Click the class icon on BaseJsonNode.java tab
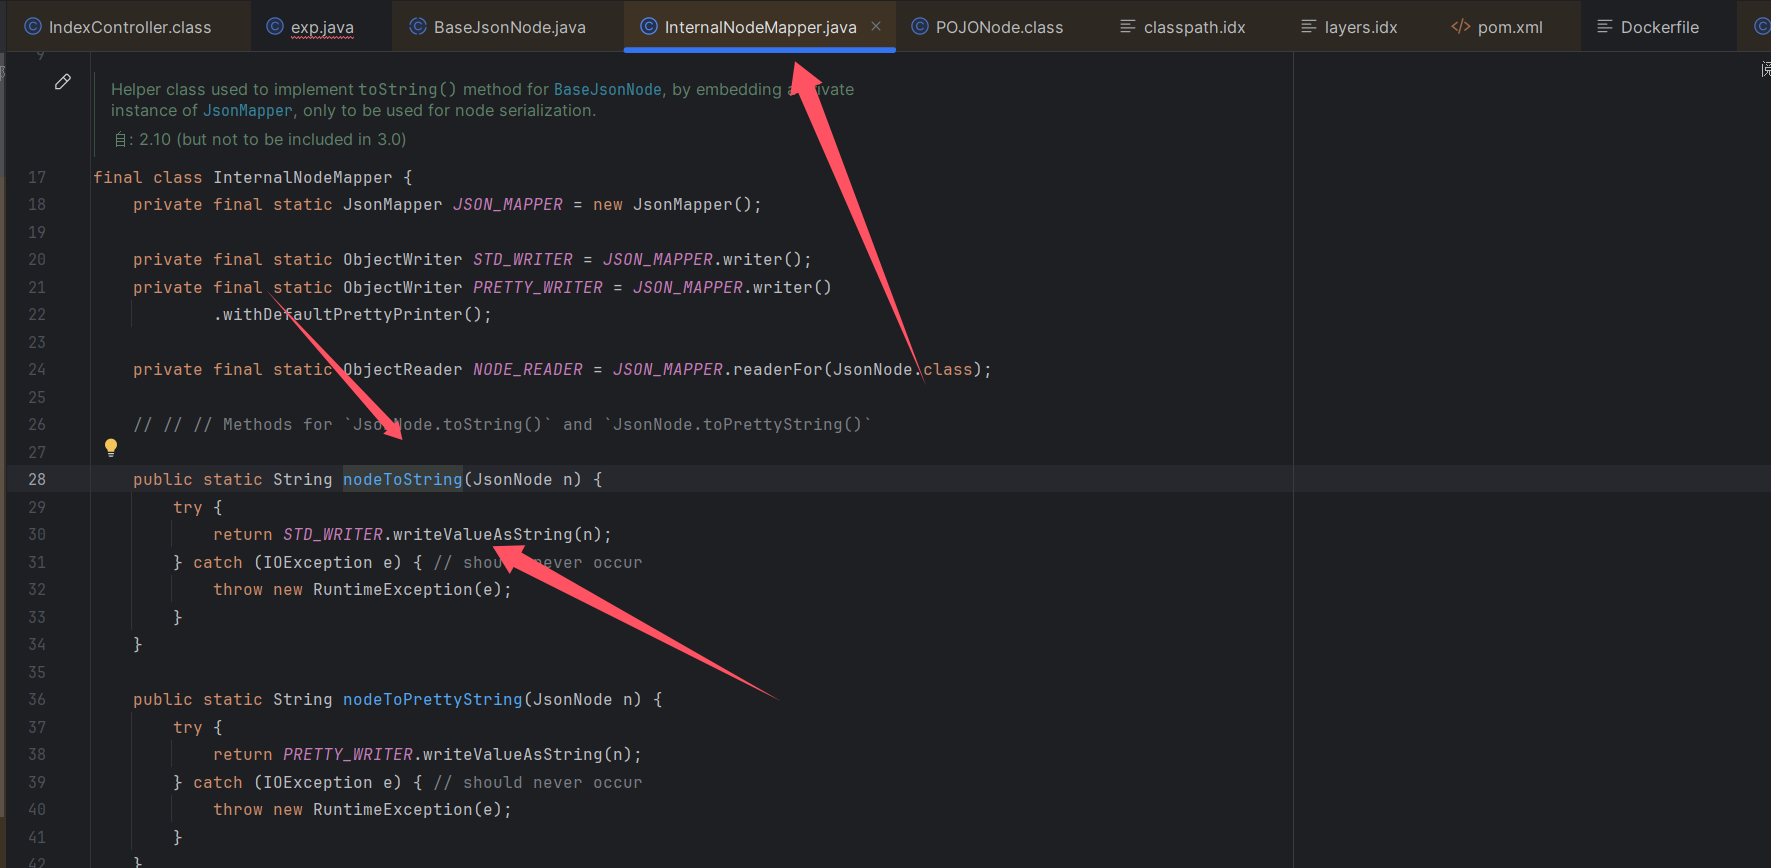This screenshot has height=868, width=1771. click(418, 27)
